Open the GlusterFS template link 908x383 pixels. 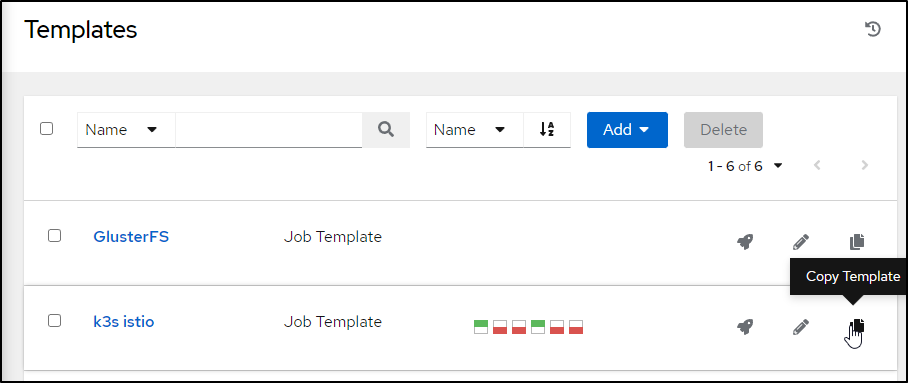tap(131, 236)
